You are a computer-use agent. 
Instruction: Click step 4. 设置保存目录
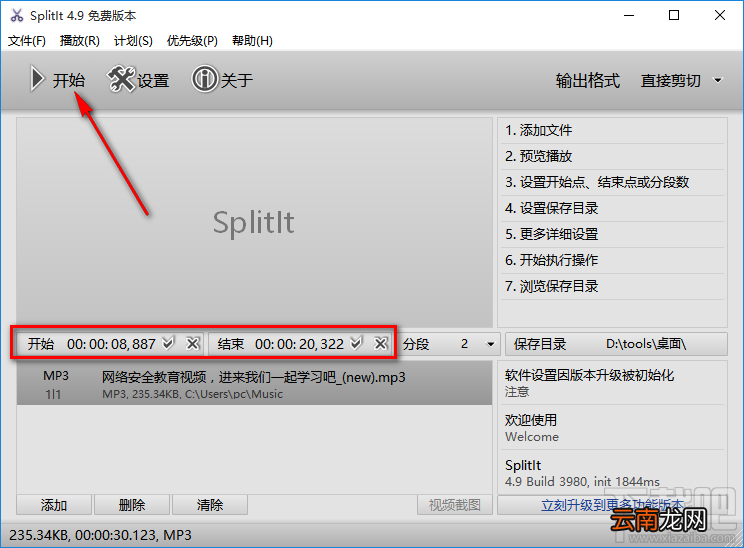pos(612,208)
